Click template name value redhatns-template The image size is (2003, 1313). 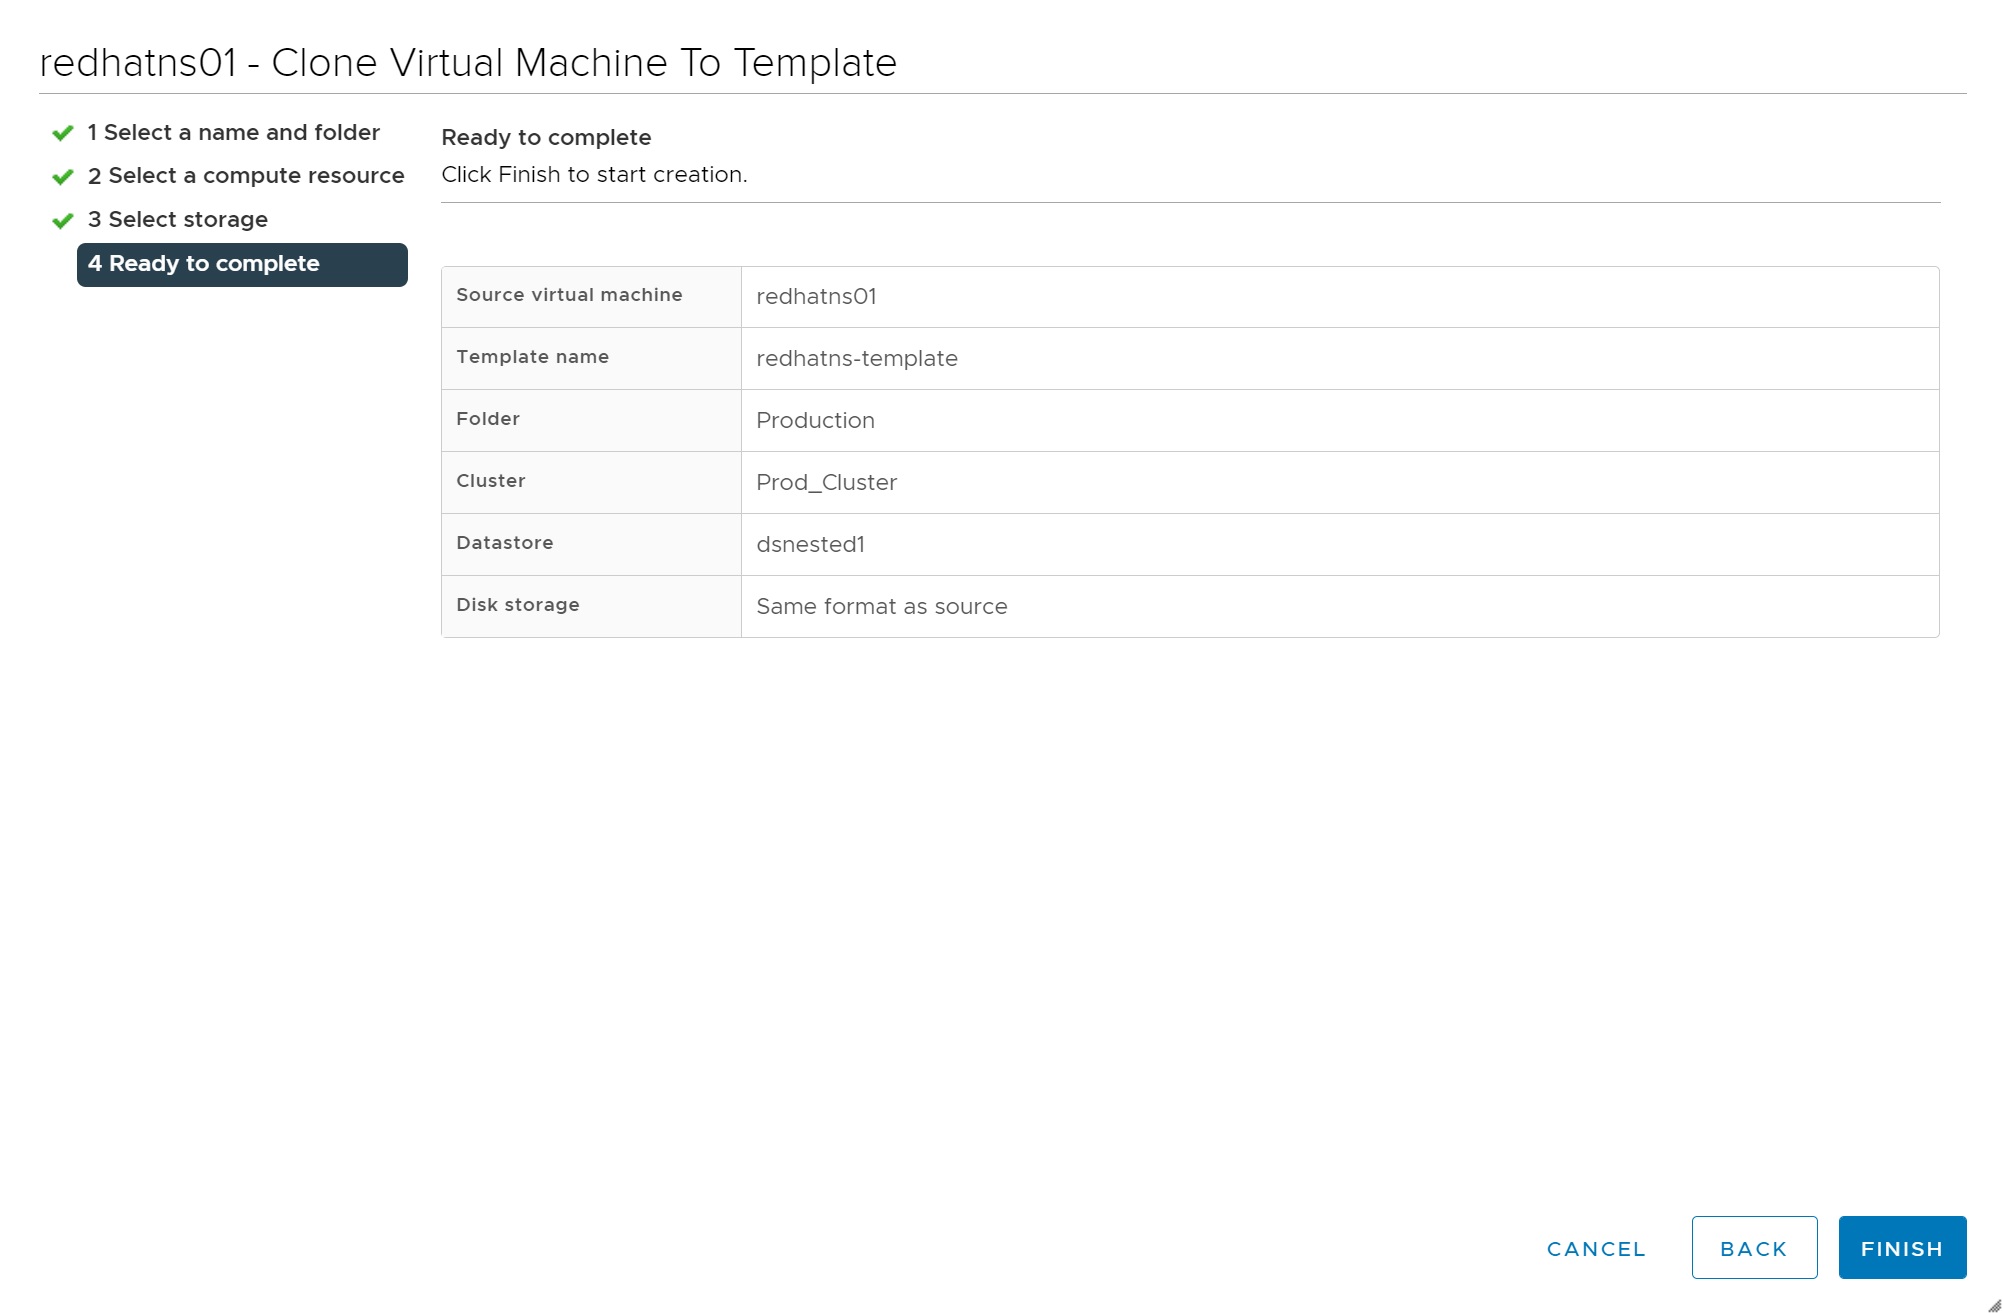(x=856, y=359)
